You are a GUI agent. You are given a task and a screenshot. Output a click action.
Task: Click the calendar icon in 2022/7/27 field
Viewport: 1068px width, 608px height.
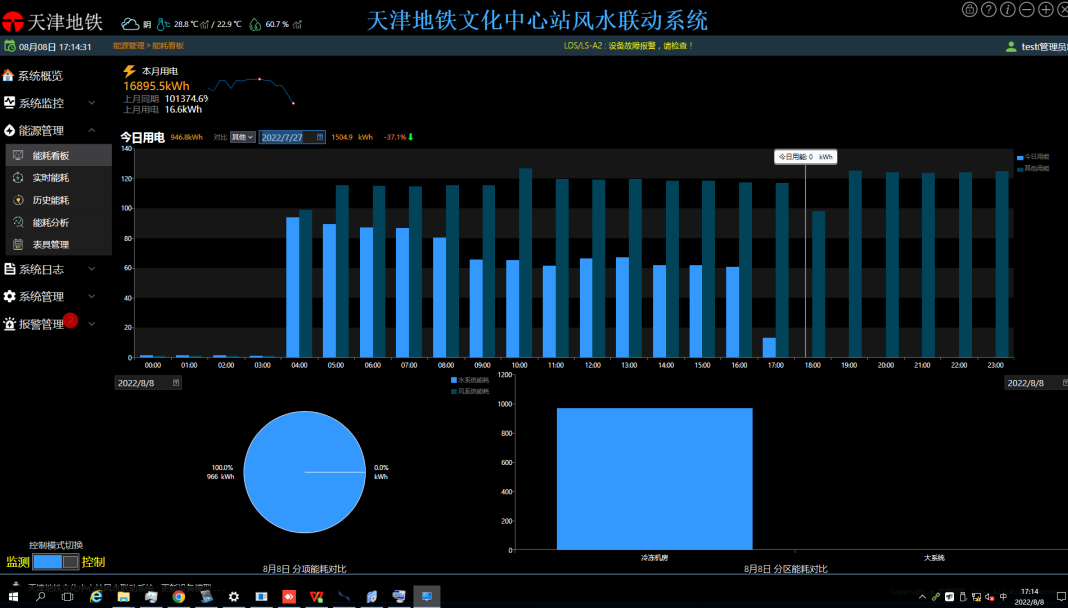pyautogui.click(x=320, y=137)
